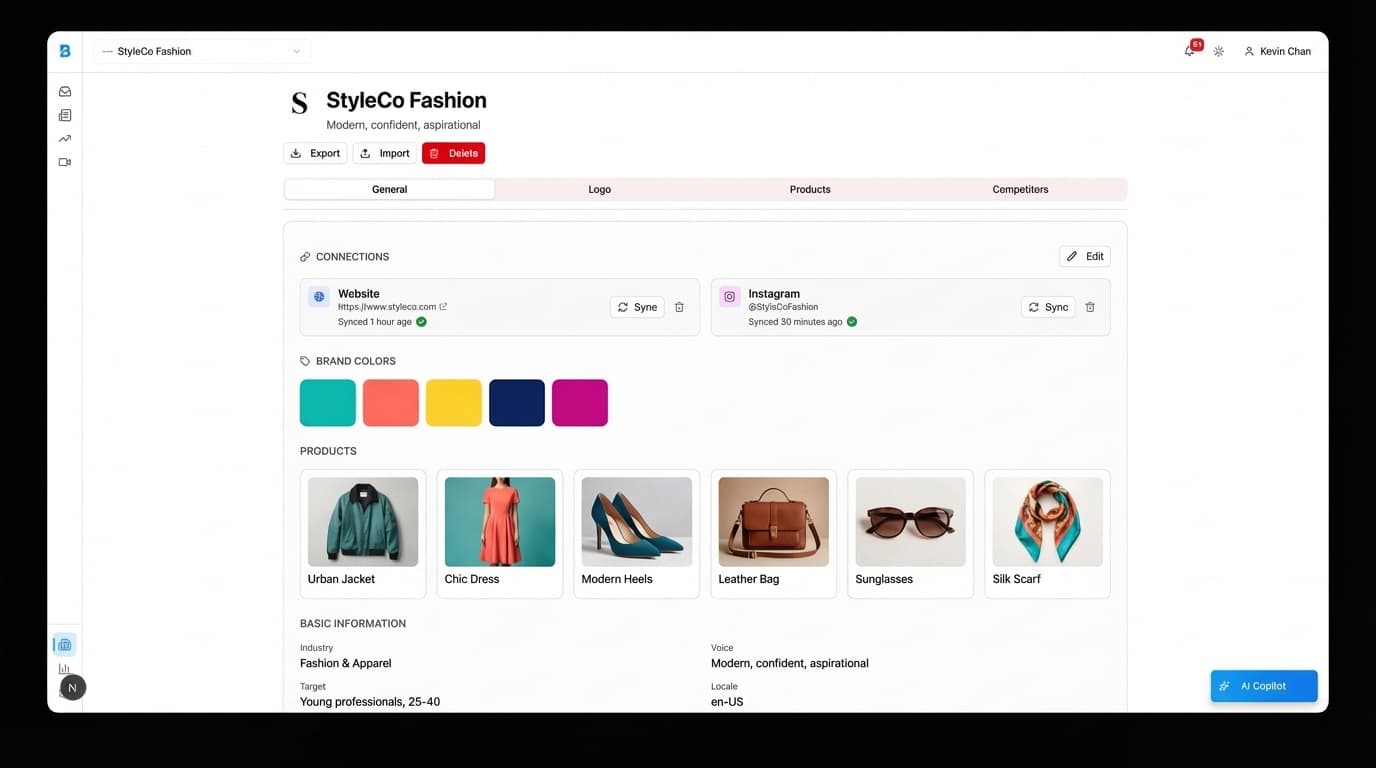Switch to the Competitors tab
This screenshot has width=1376, height=768.
(x=1019, y=189)
